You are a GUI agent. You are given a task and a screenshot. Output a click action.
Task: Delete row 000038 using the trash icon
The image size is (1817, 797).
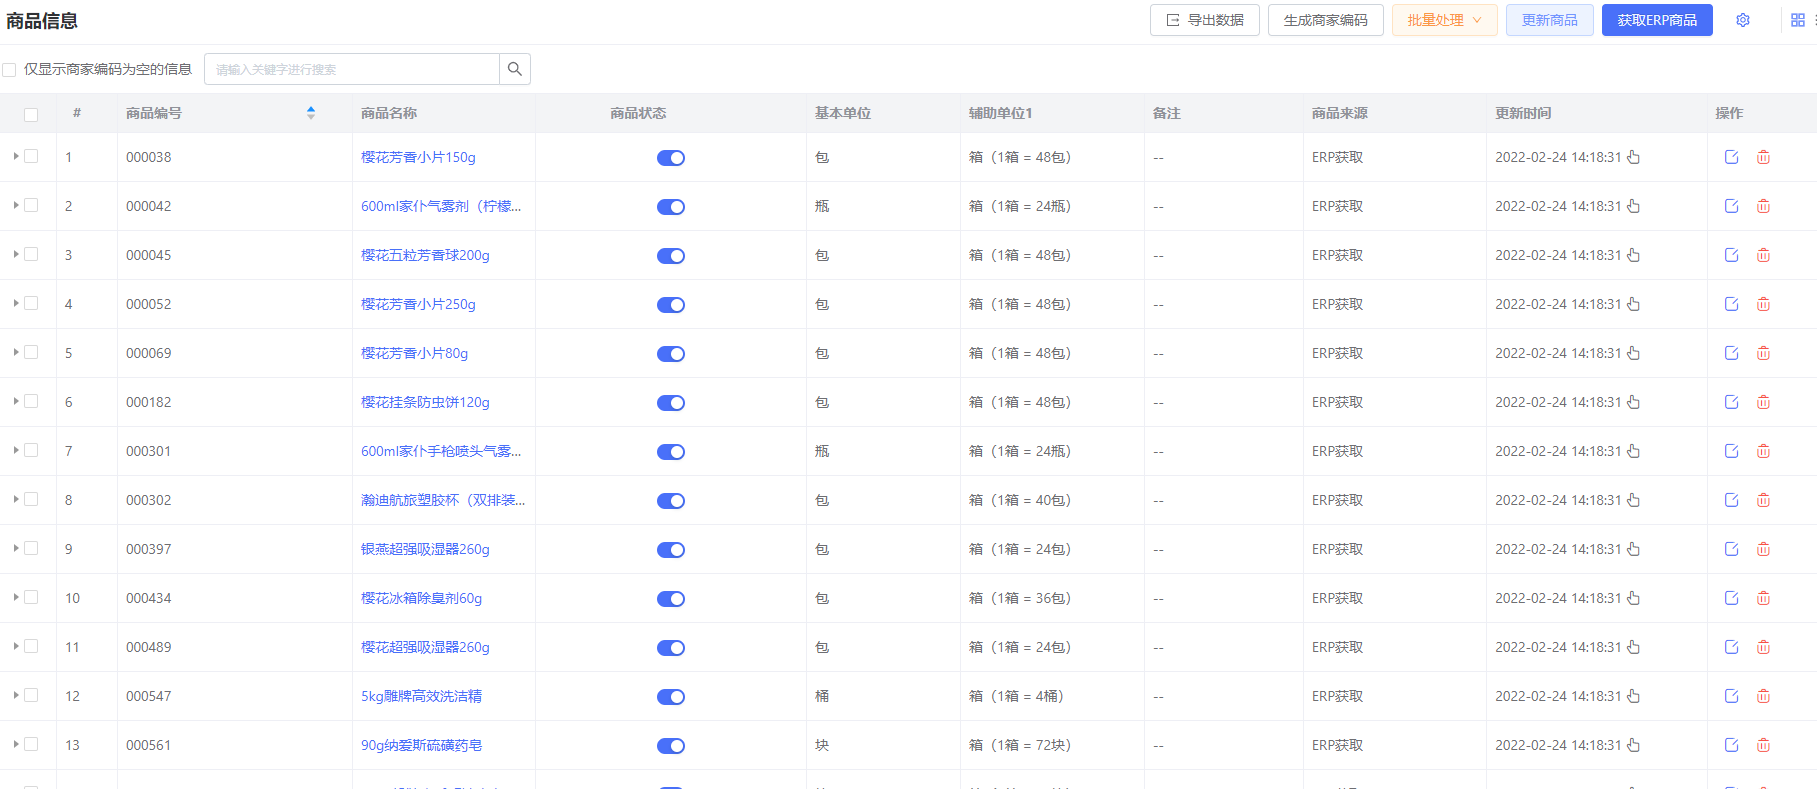[x=1763, y=157]
